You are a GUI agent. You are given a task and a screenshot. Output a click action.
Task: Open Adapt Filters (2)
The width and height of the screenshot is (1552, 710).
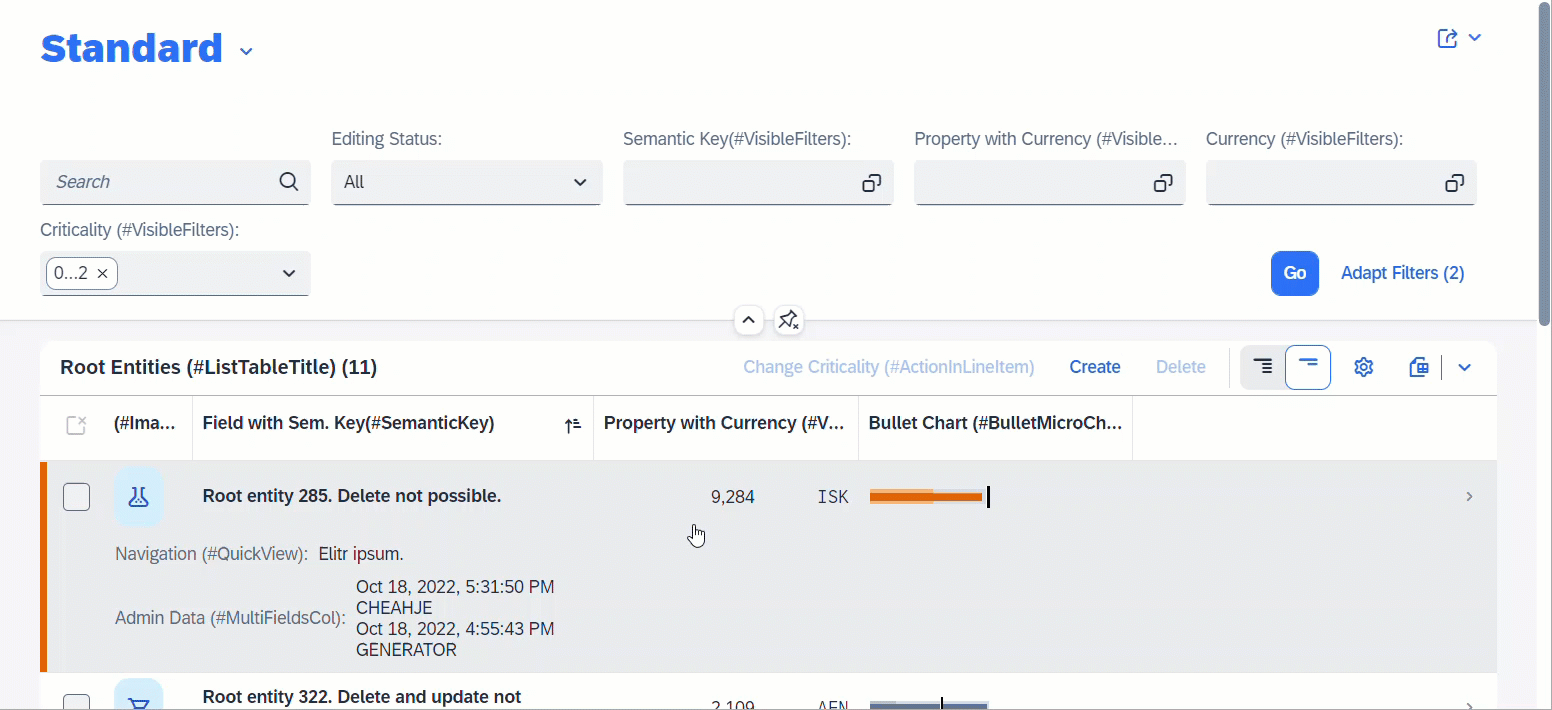pyautogui.click(x=1402, y=273)
